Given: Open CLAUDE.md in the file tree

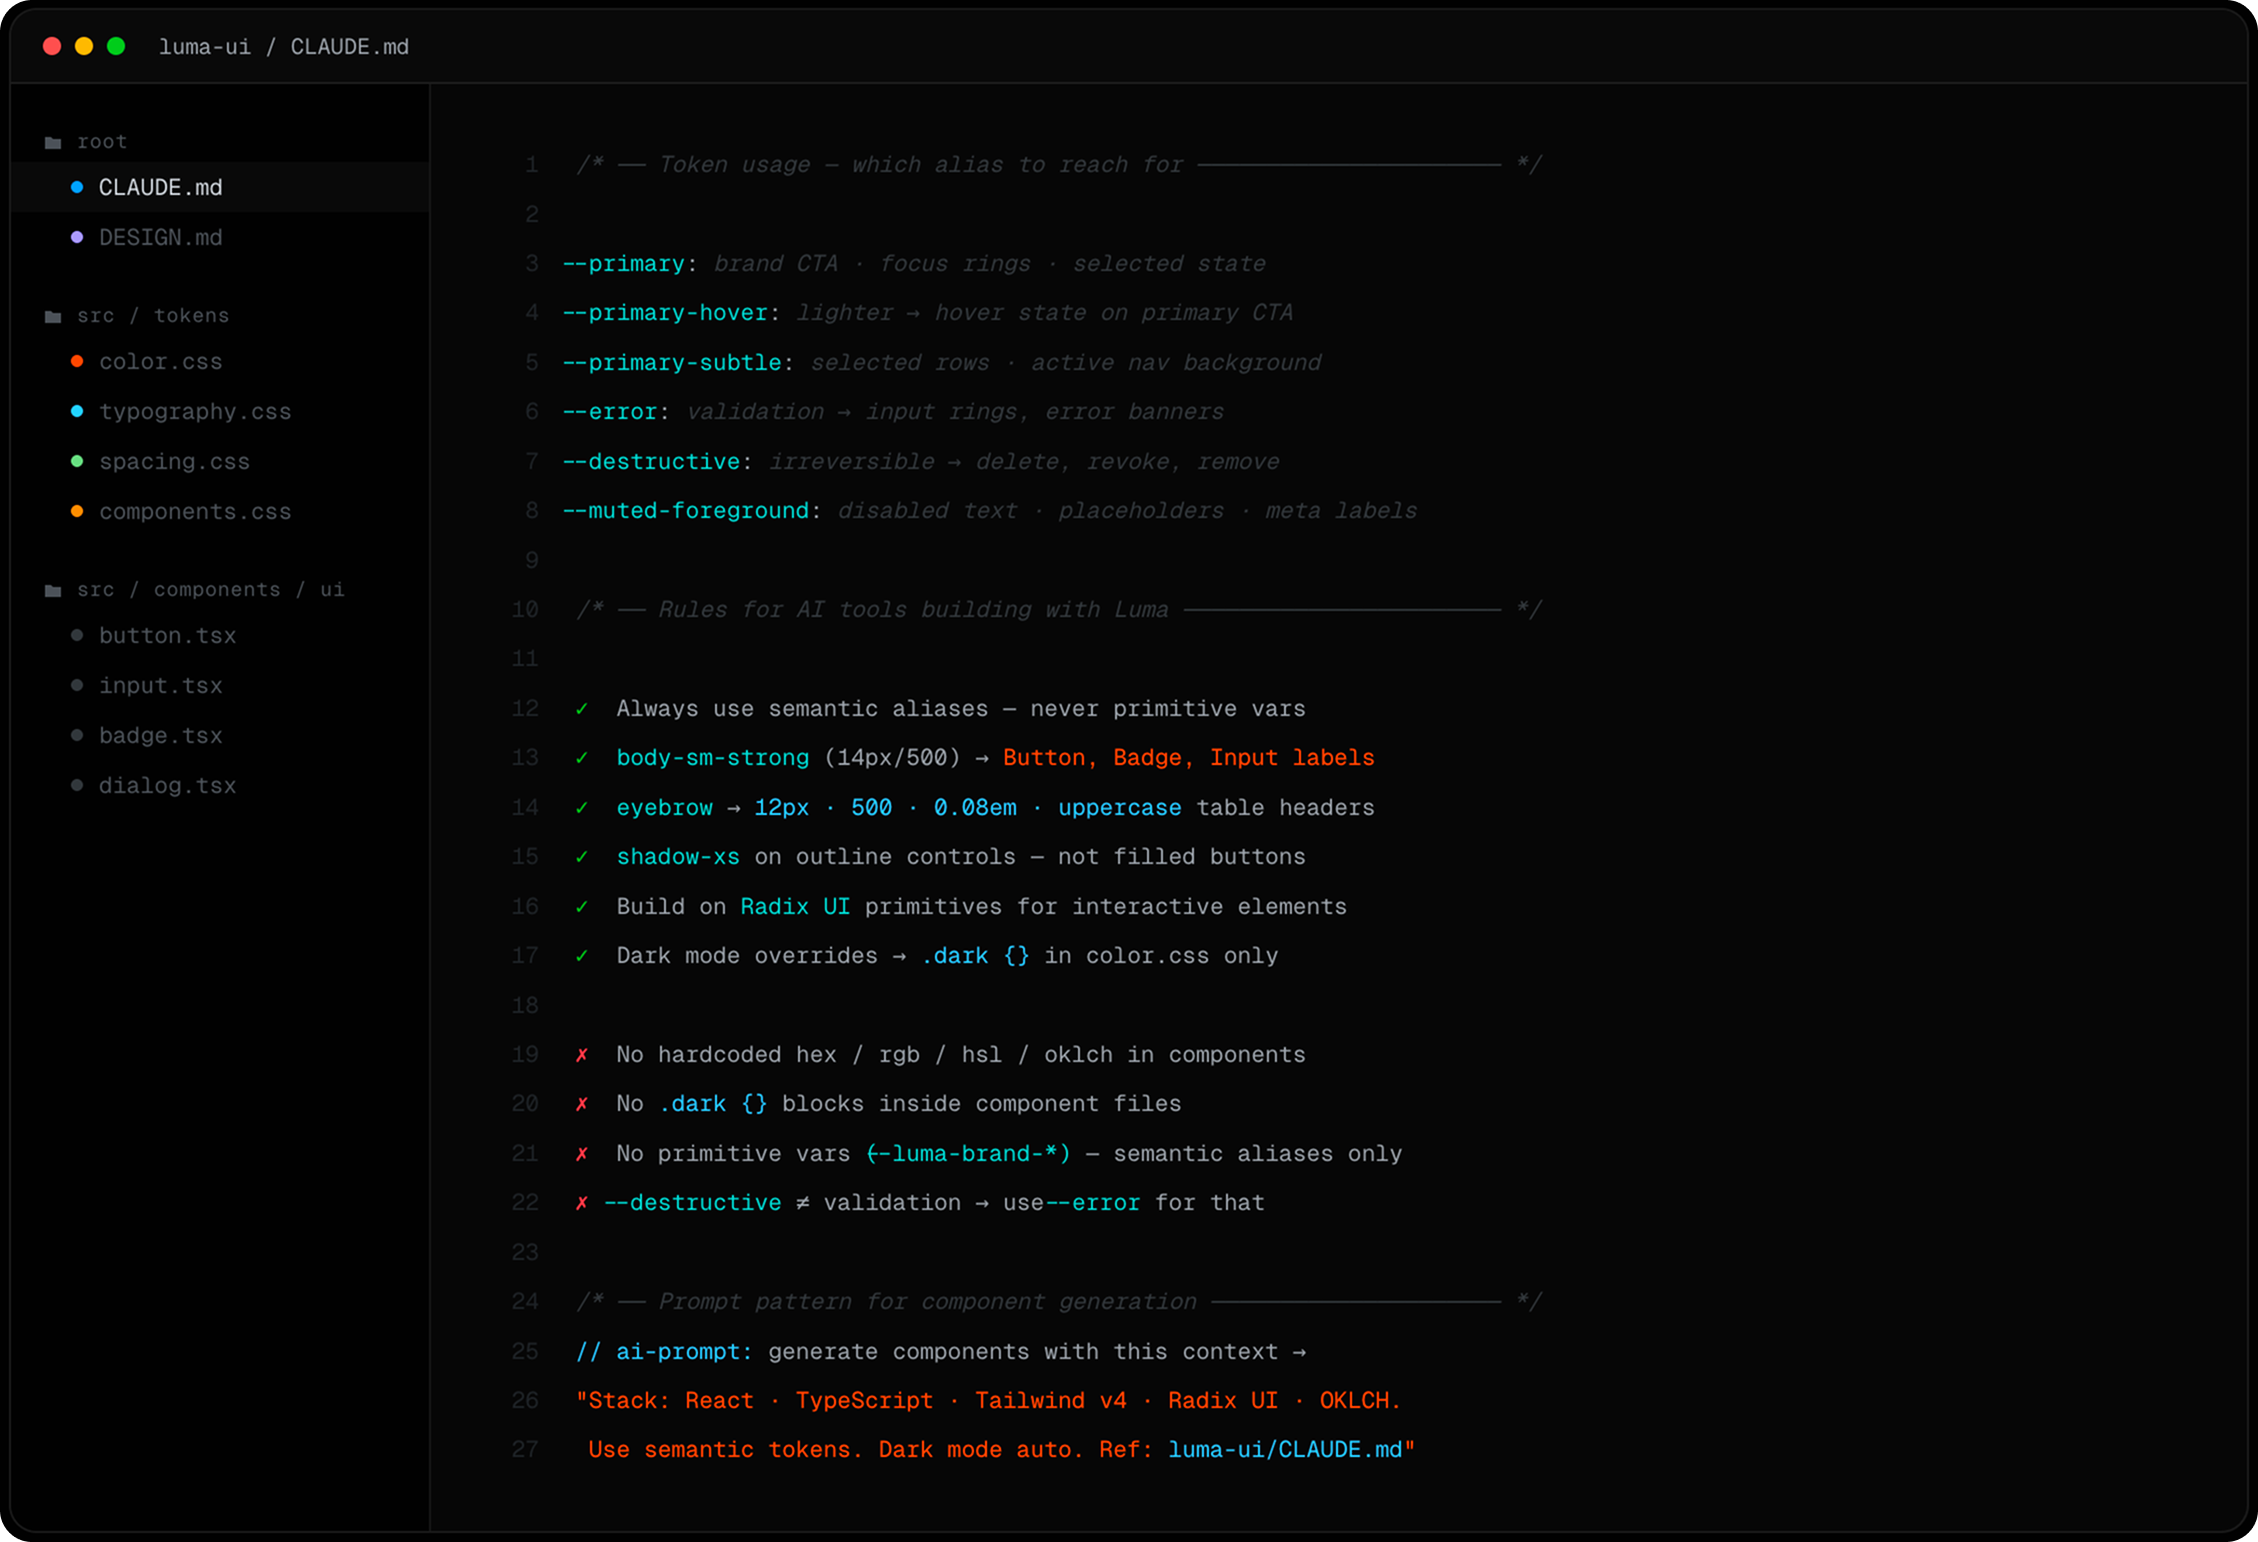Looking at the screenshot, I should [x=220, y=187].
